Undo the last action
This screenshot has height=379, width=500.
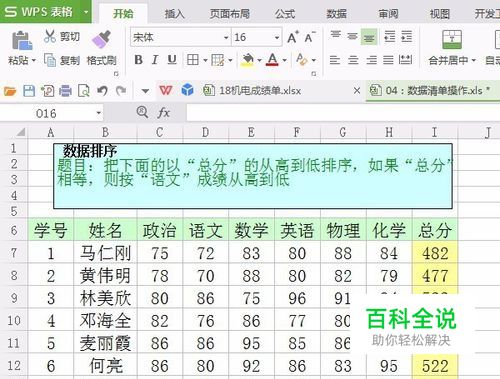[102, 91]
